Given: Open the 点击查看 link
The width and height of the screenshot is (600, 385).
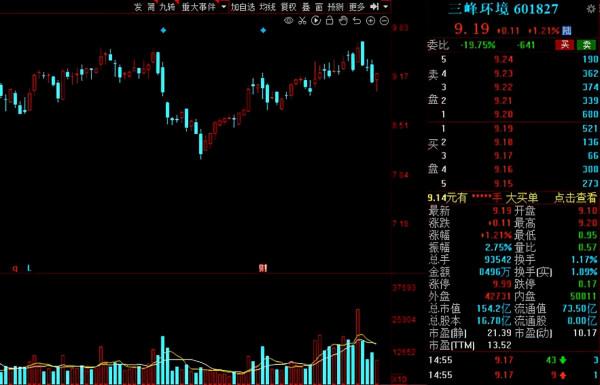Looking at the screenshot, I should [576, 198].
